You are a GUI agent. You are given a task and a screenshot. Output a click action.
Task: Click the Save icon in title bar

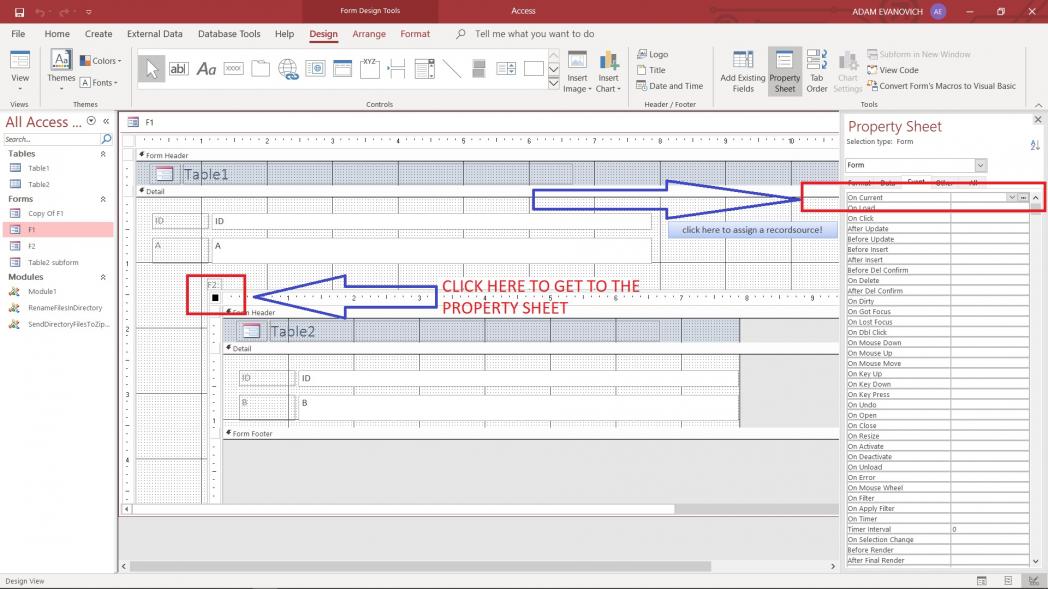(x=19, y=11)
